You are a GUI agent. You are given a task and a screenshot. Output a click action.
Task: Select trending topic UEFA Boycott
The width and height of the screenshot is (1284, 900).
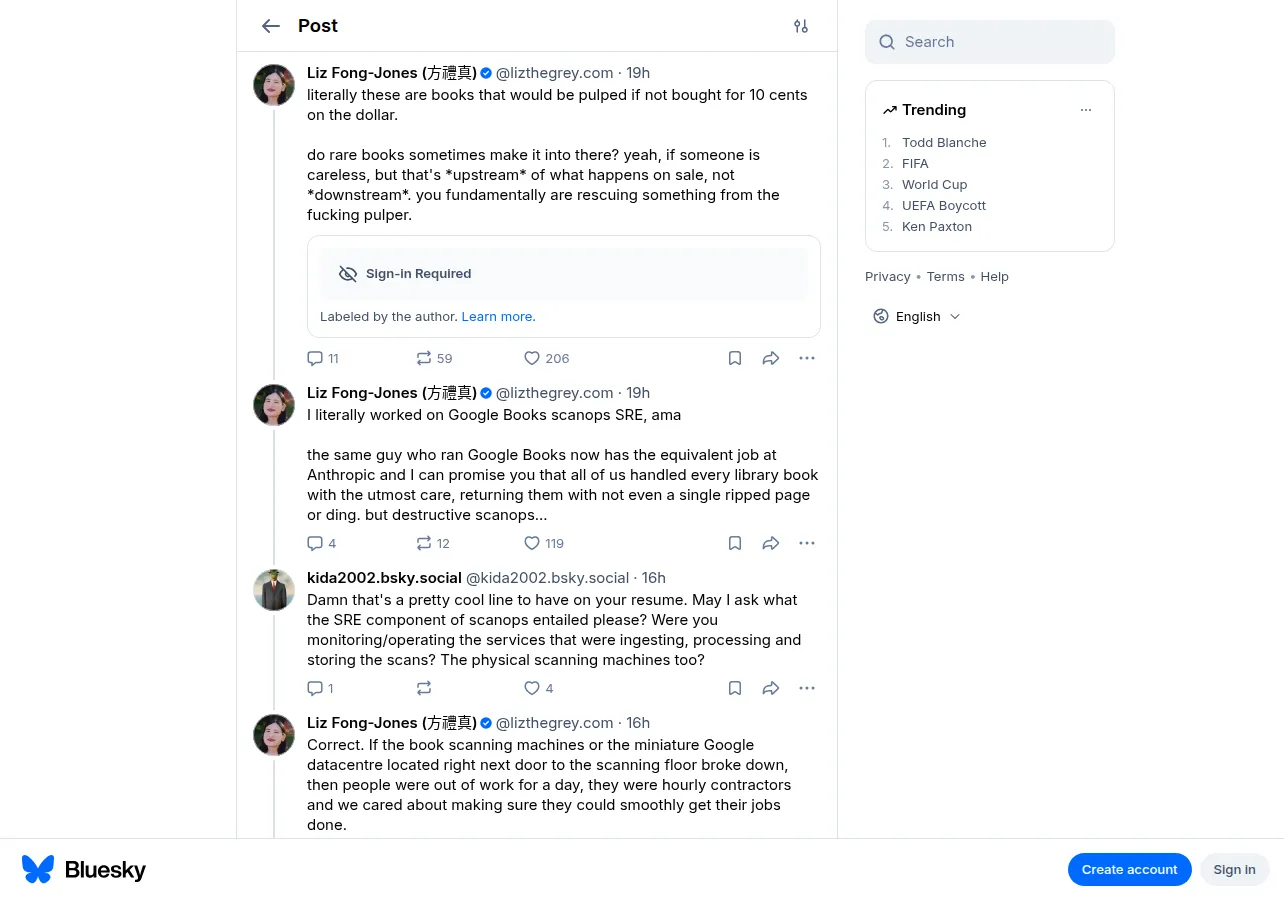click(x=944, y=205)
